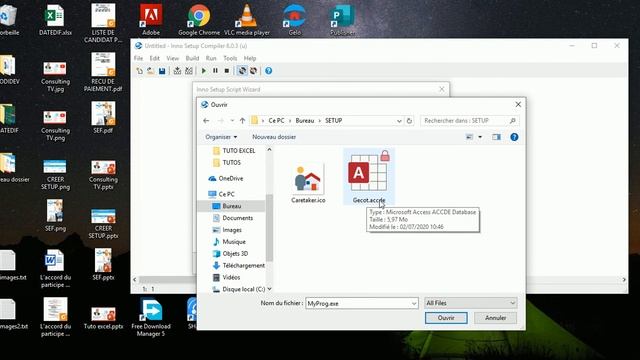Select Musique in navigation pane
Screen dimensions: 640x360
pos(234,242)
